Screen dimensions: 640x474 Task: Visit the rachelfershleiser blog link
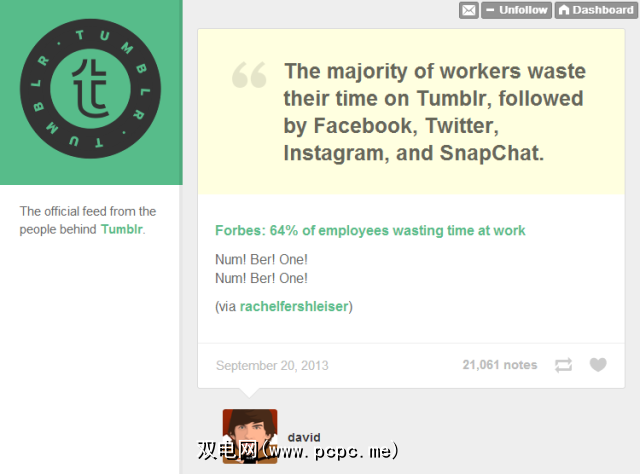(x=294, y=306)
